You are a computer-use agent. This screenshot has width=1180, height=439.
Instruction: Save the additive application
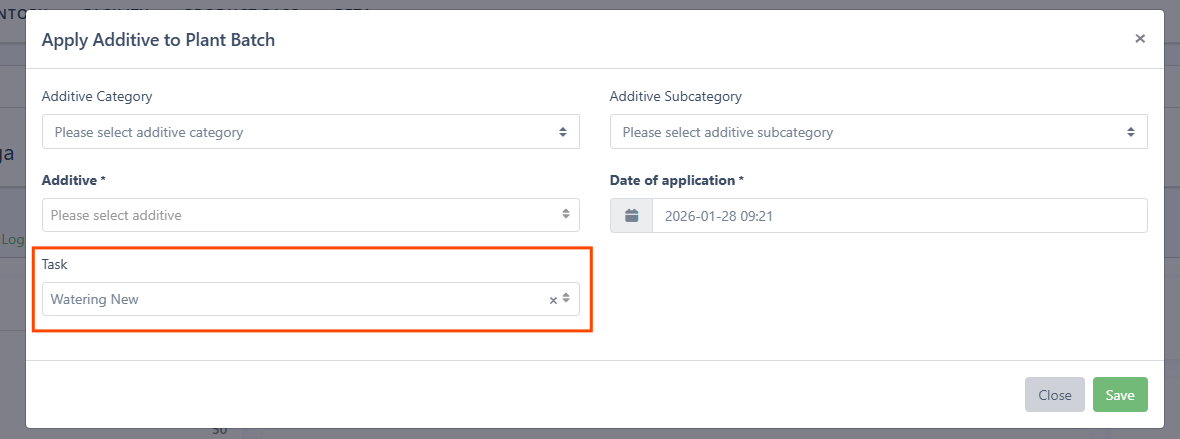pos(1120,395)
